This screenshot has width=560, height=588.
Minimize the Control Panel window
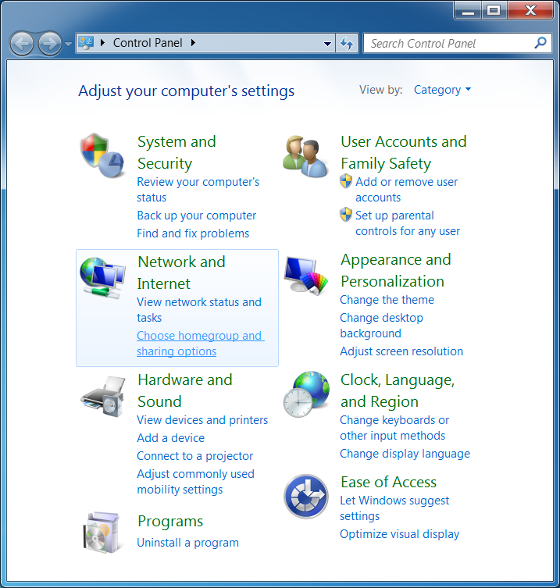click(x=468, y=10)
